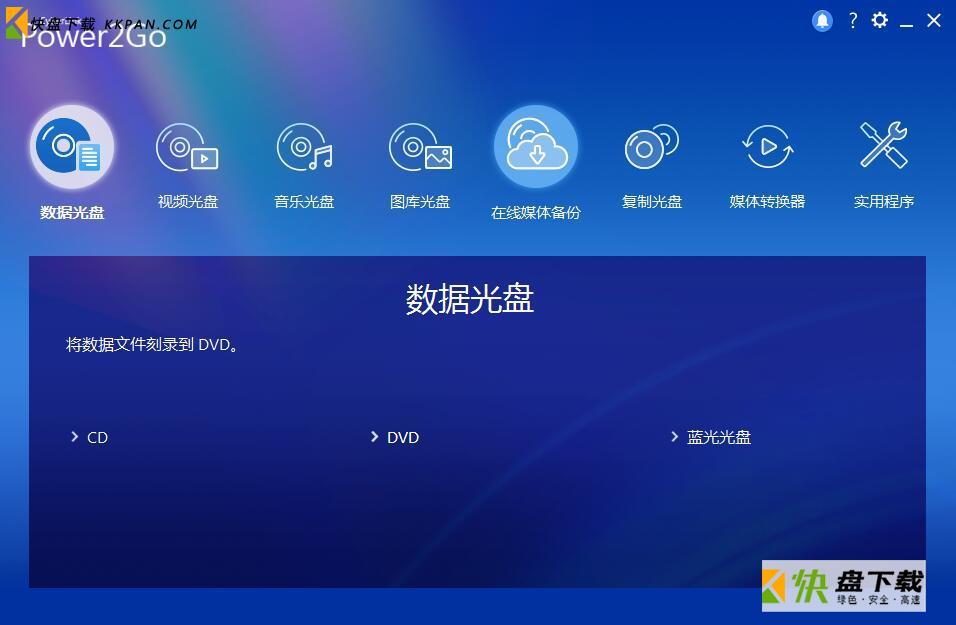This screenshot has height=625, width=956.
Task: Click the 数据光盘 panel heading
Action: [x=469, y=299]
